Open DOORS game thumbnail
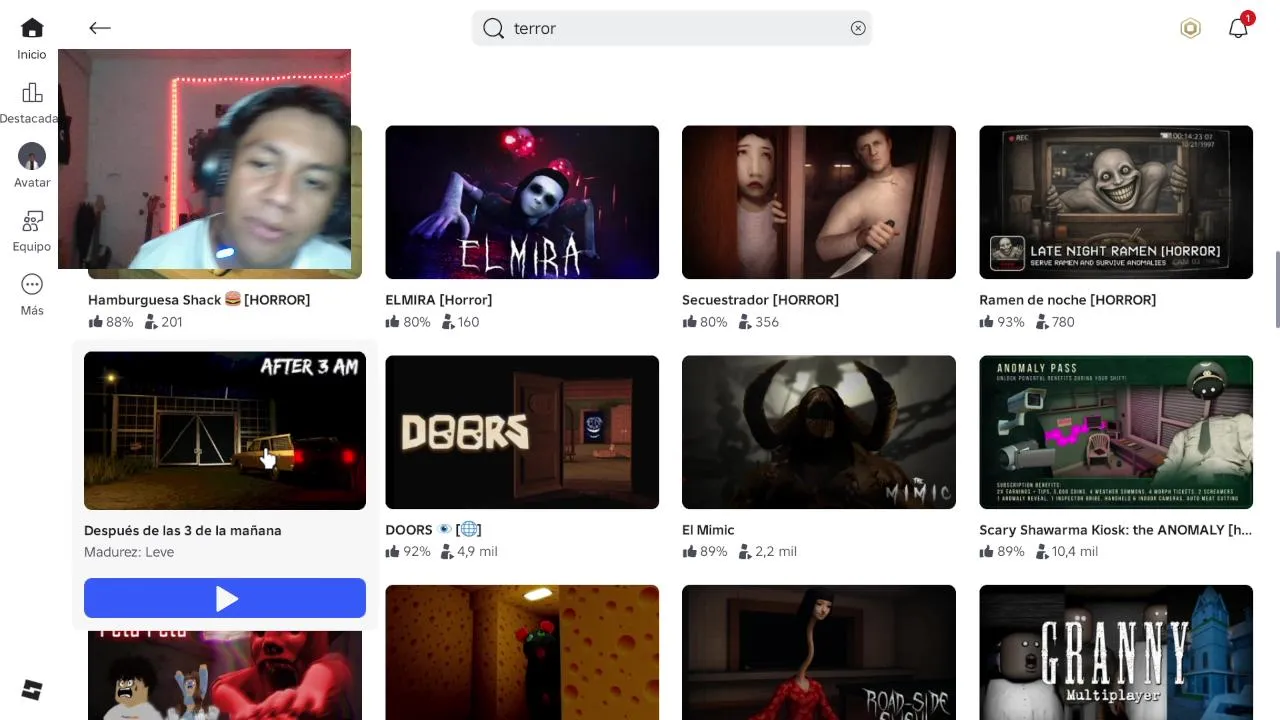 522,432
